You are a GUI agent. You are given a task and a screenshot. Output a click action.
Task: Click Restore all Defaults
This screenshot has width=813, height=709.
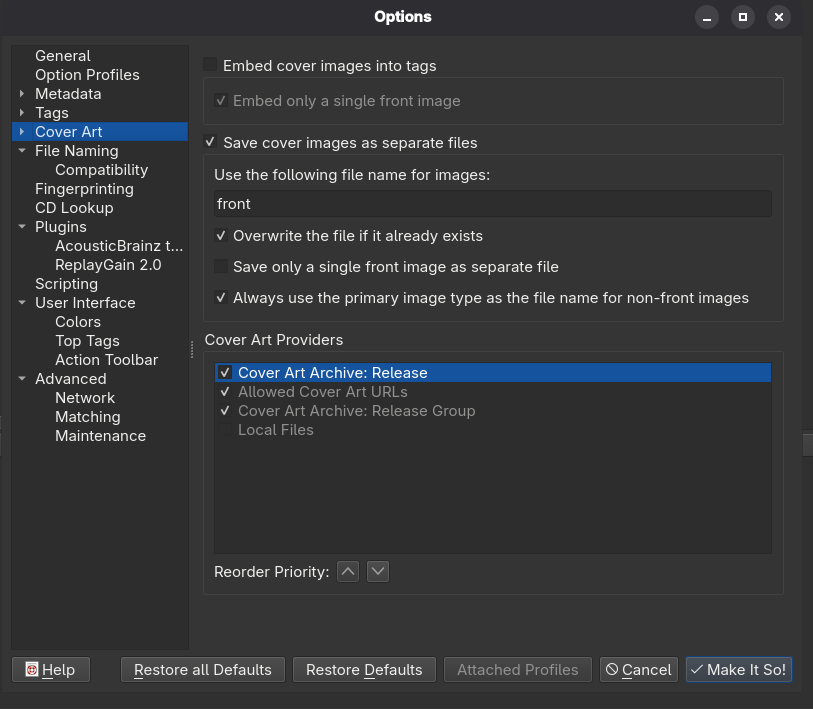point(202,670)
